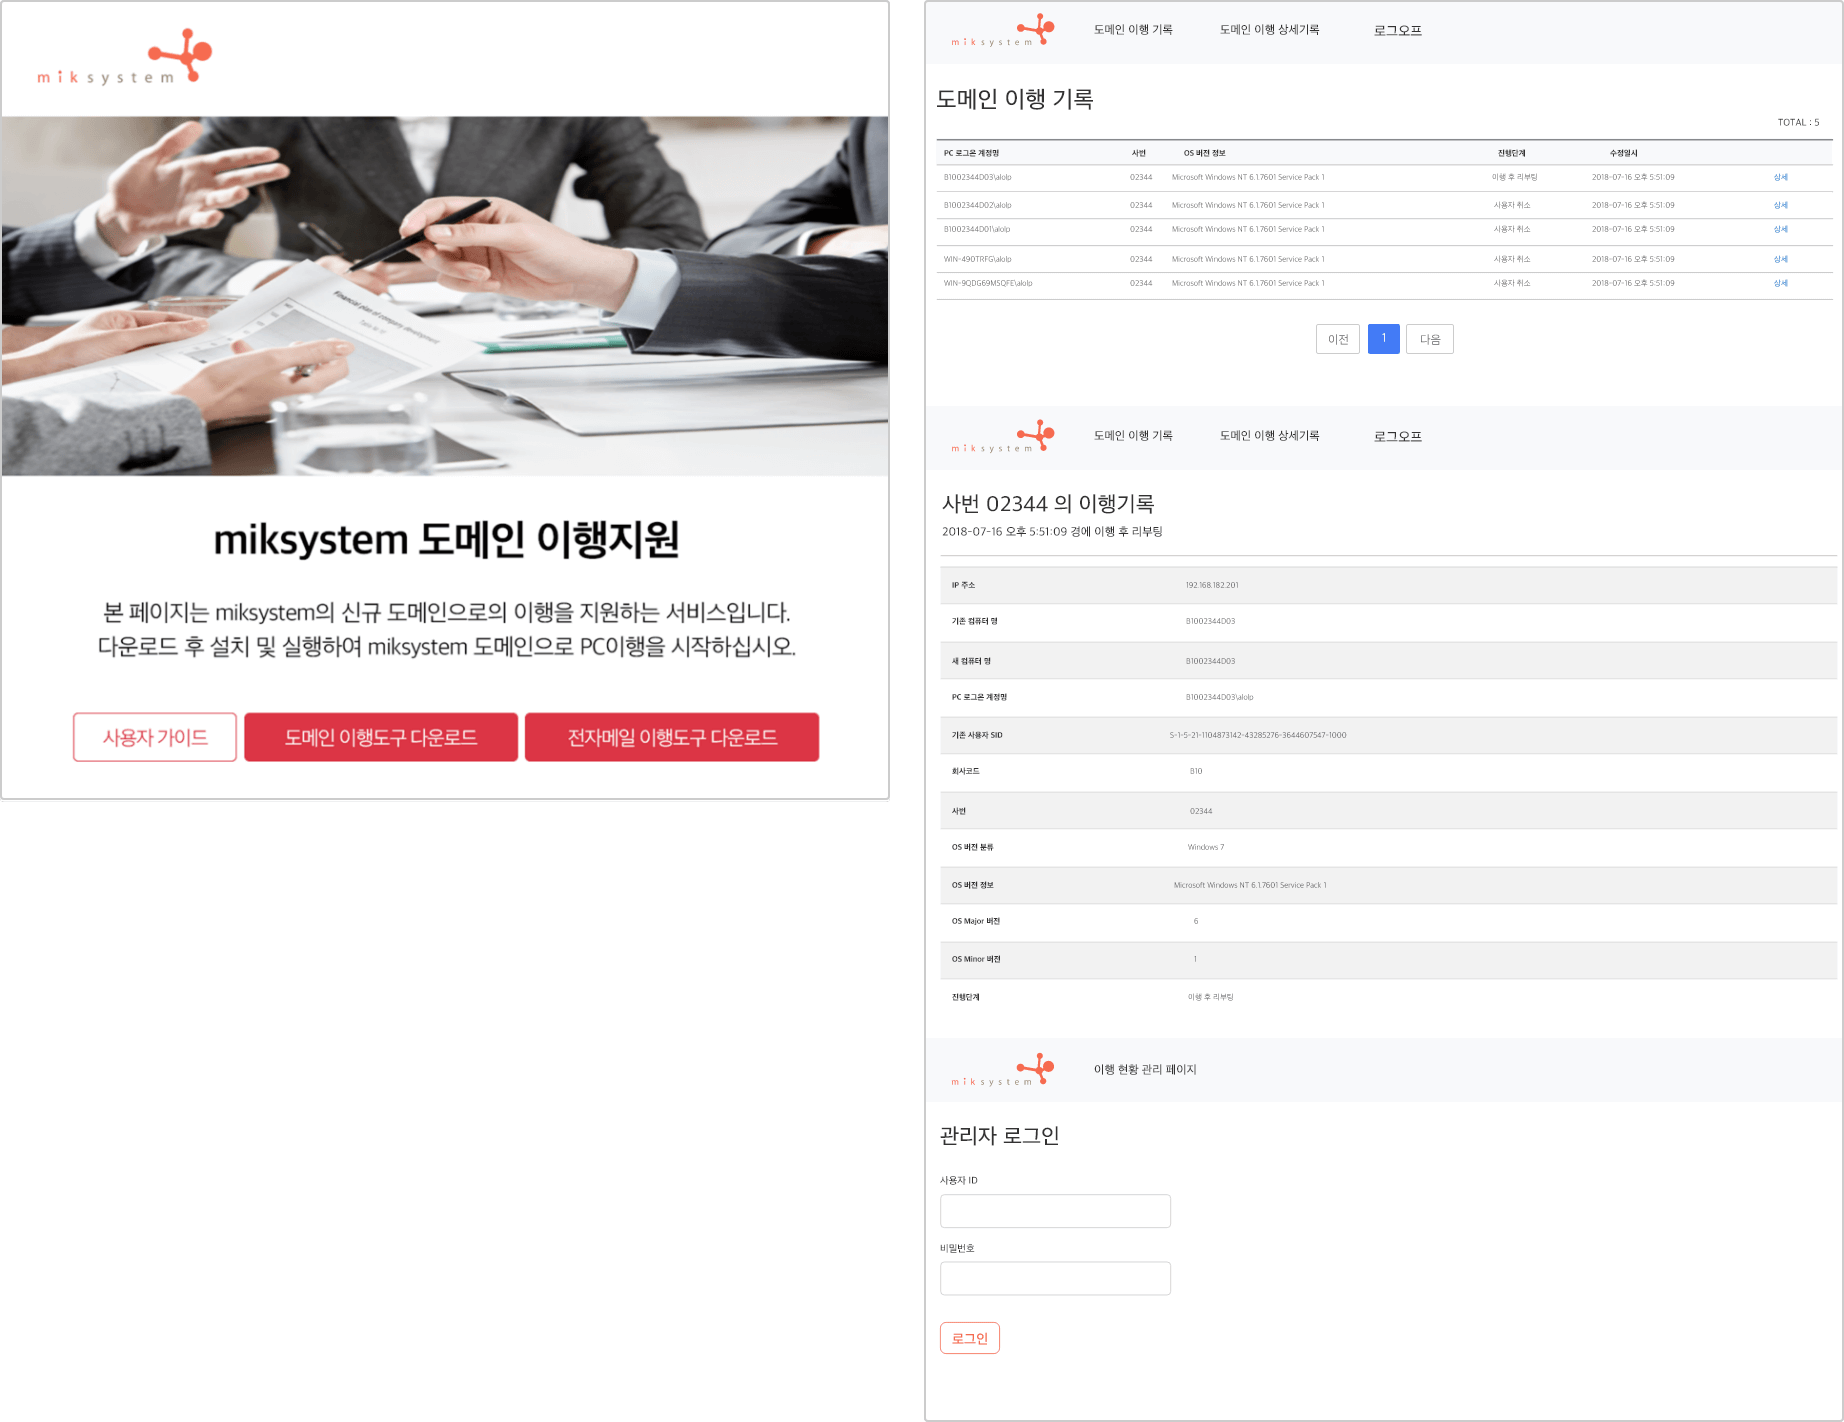Click 이행 현황 관리 페이지 header link
The width and height of the screenshot is (1844, 1422).
pyautogui.click(x=1145, y=1070)
